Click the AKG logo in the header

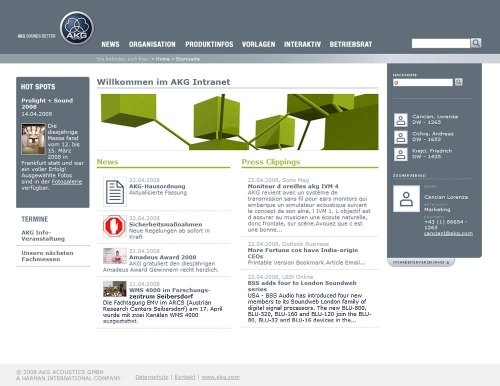[77, 28]
